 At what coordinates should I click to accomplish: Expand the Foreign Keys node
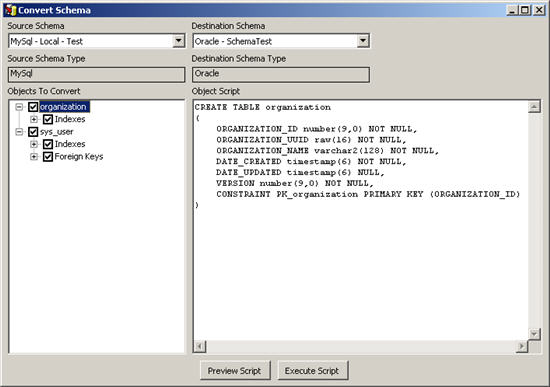click(x=34, y=156)
